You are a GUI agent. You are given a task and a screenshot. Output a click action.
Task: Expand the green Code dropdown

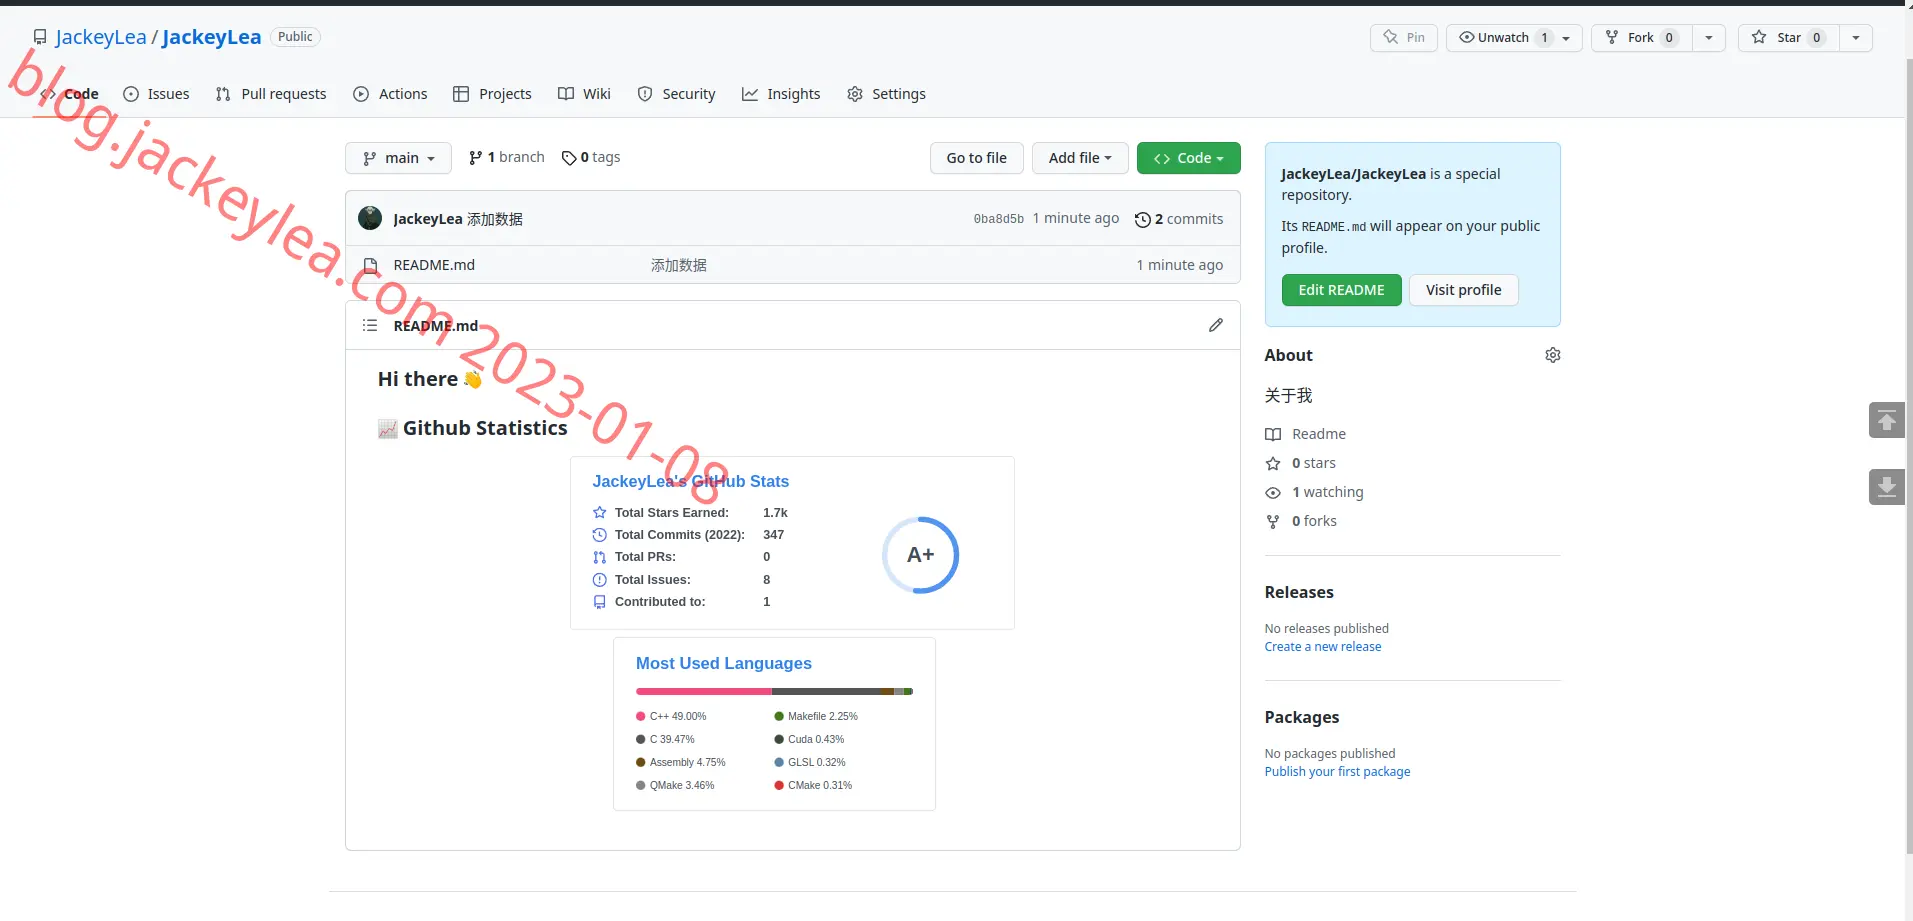pos(1188,158)
